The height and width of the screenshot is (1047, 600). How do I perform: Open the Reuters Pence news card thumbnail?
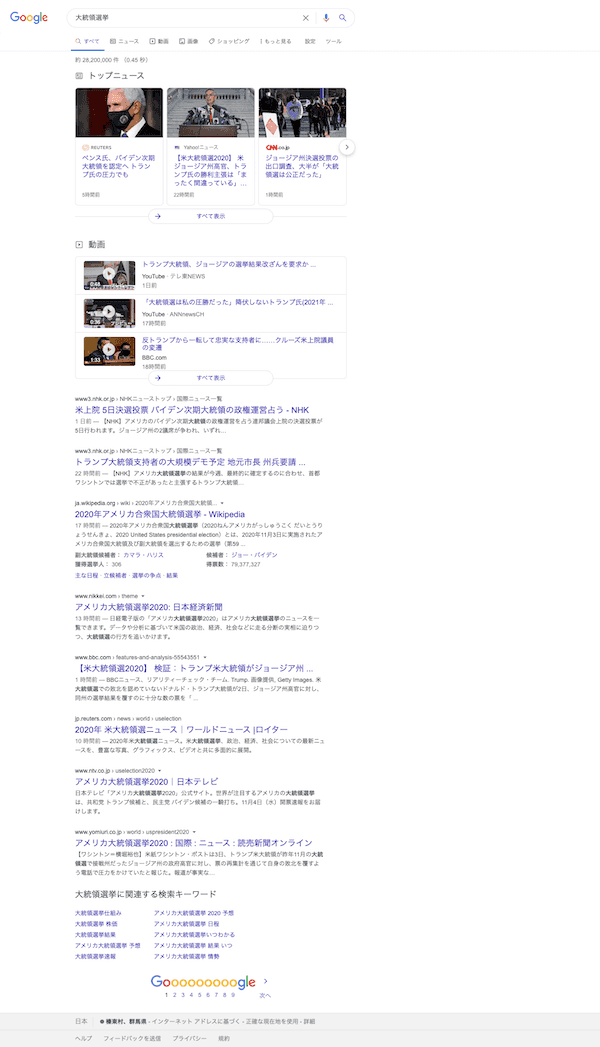point(119,112)
